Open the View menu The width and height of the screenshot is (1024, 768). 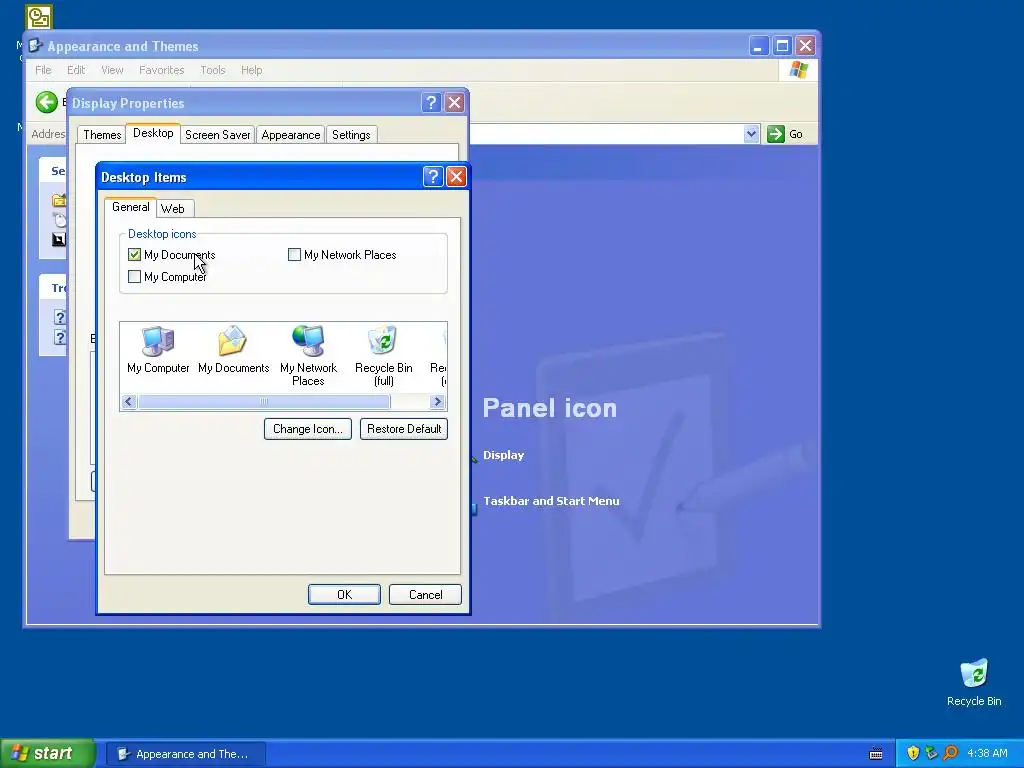coord(112,70)
